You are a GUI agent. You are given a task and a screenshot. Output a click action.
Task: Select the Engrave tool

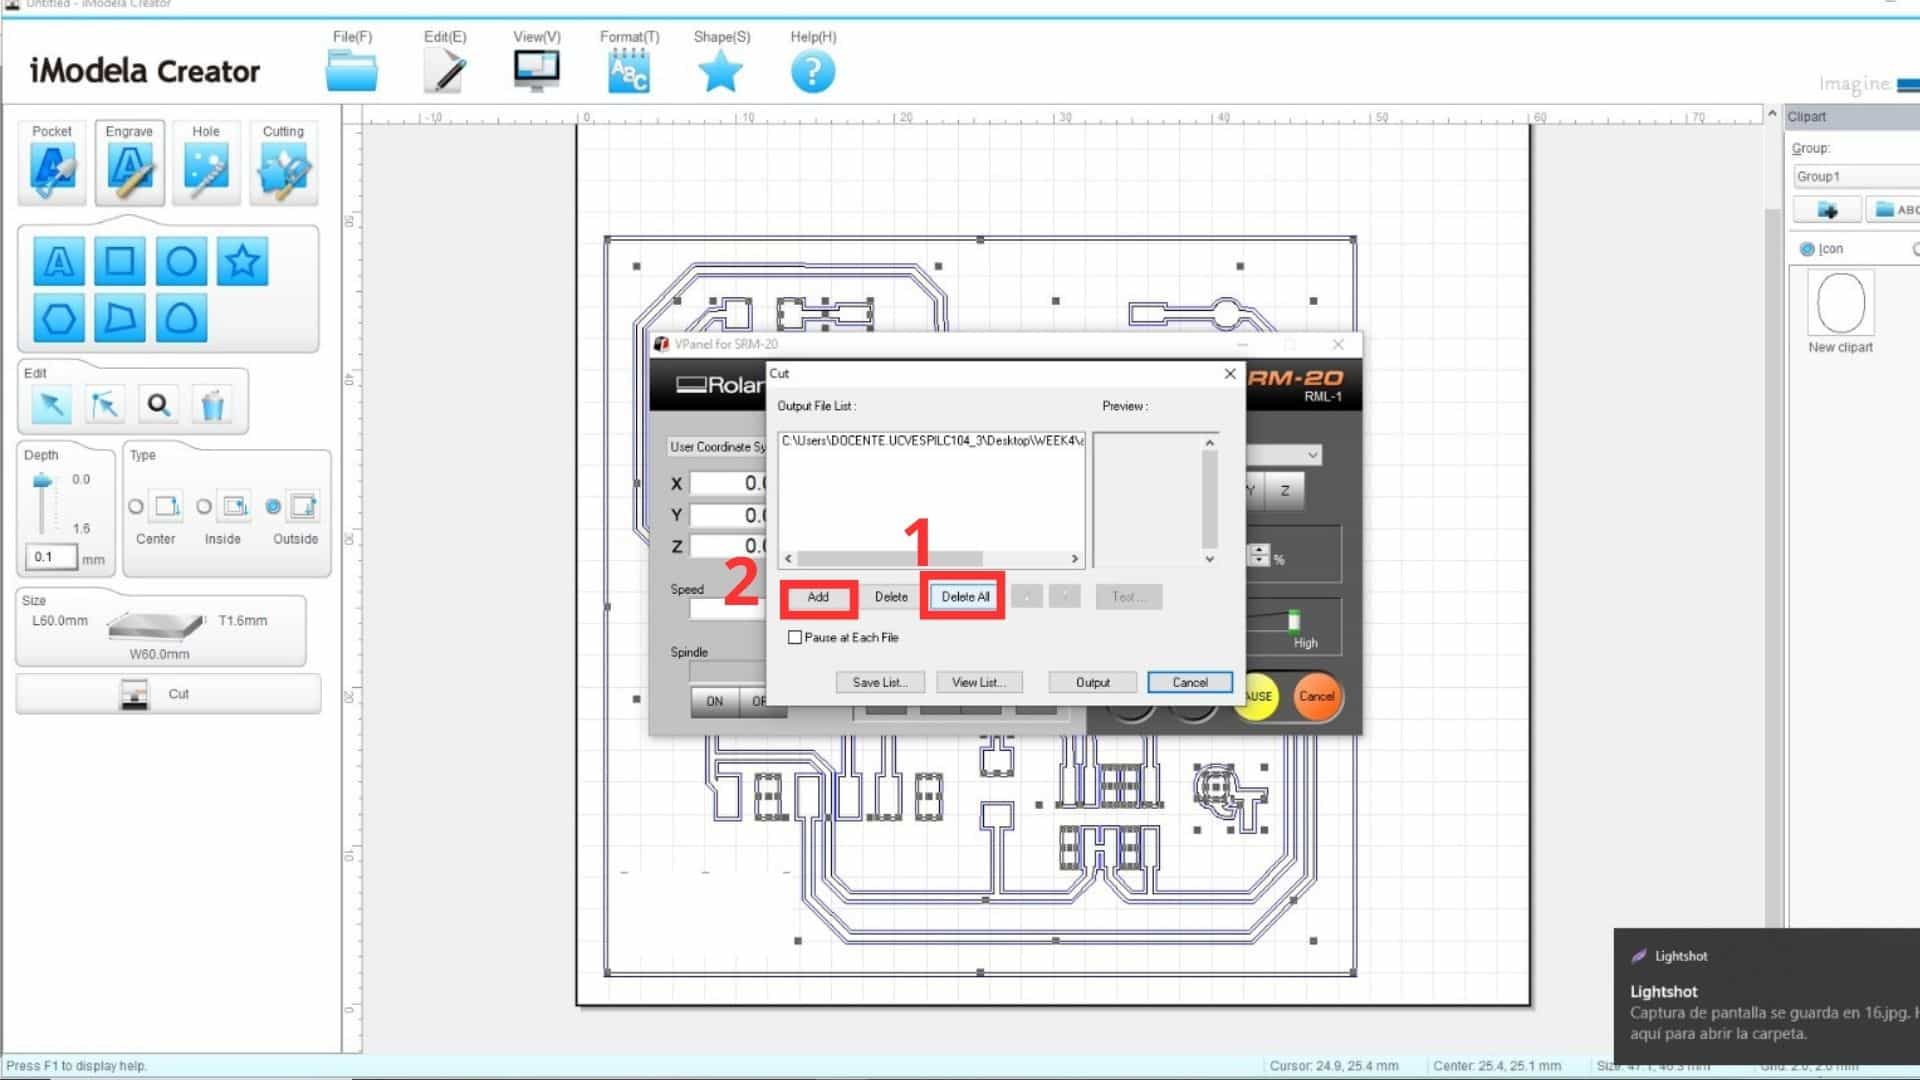[x=129, y=163]
